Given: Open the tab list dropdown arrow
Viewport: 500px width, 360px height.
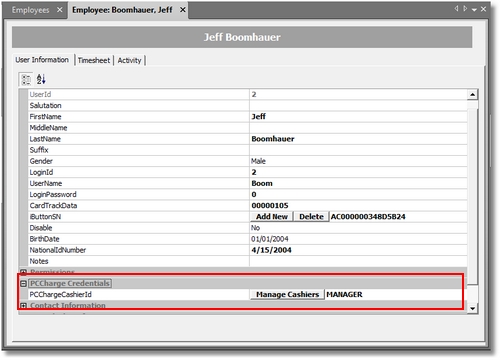Looking at the screenshot, I should tap(474, 10).
